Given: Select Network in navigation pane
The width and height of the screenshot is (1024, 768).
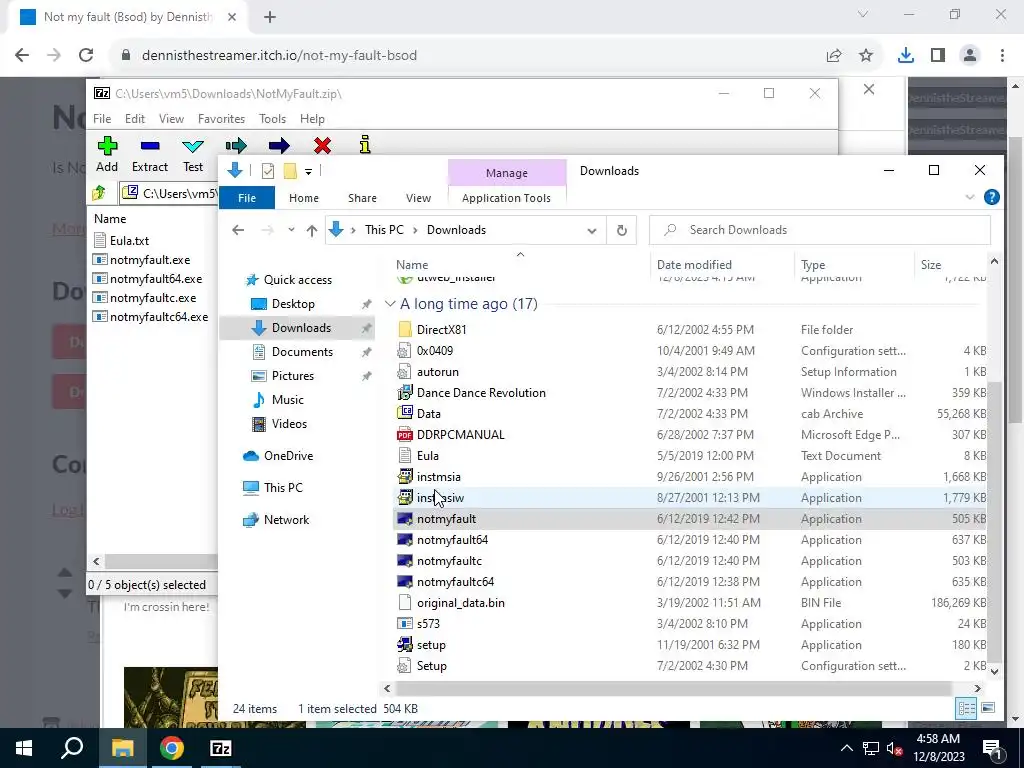Looking at the screenshot, I should (x=286, y=520).
